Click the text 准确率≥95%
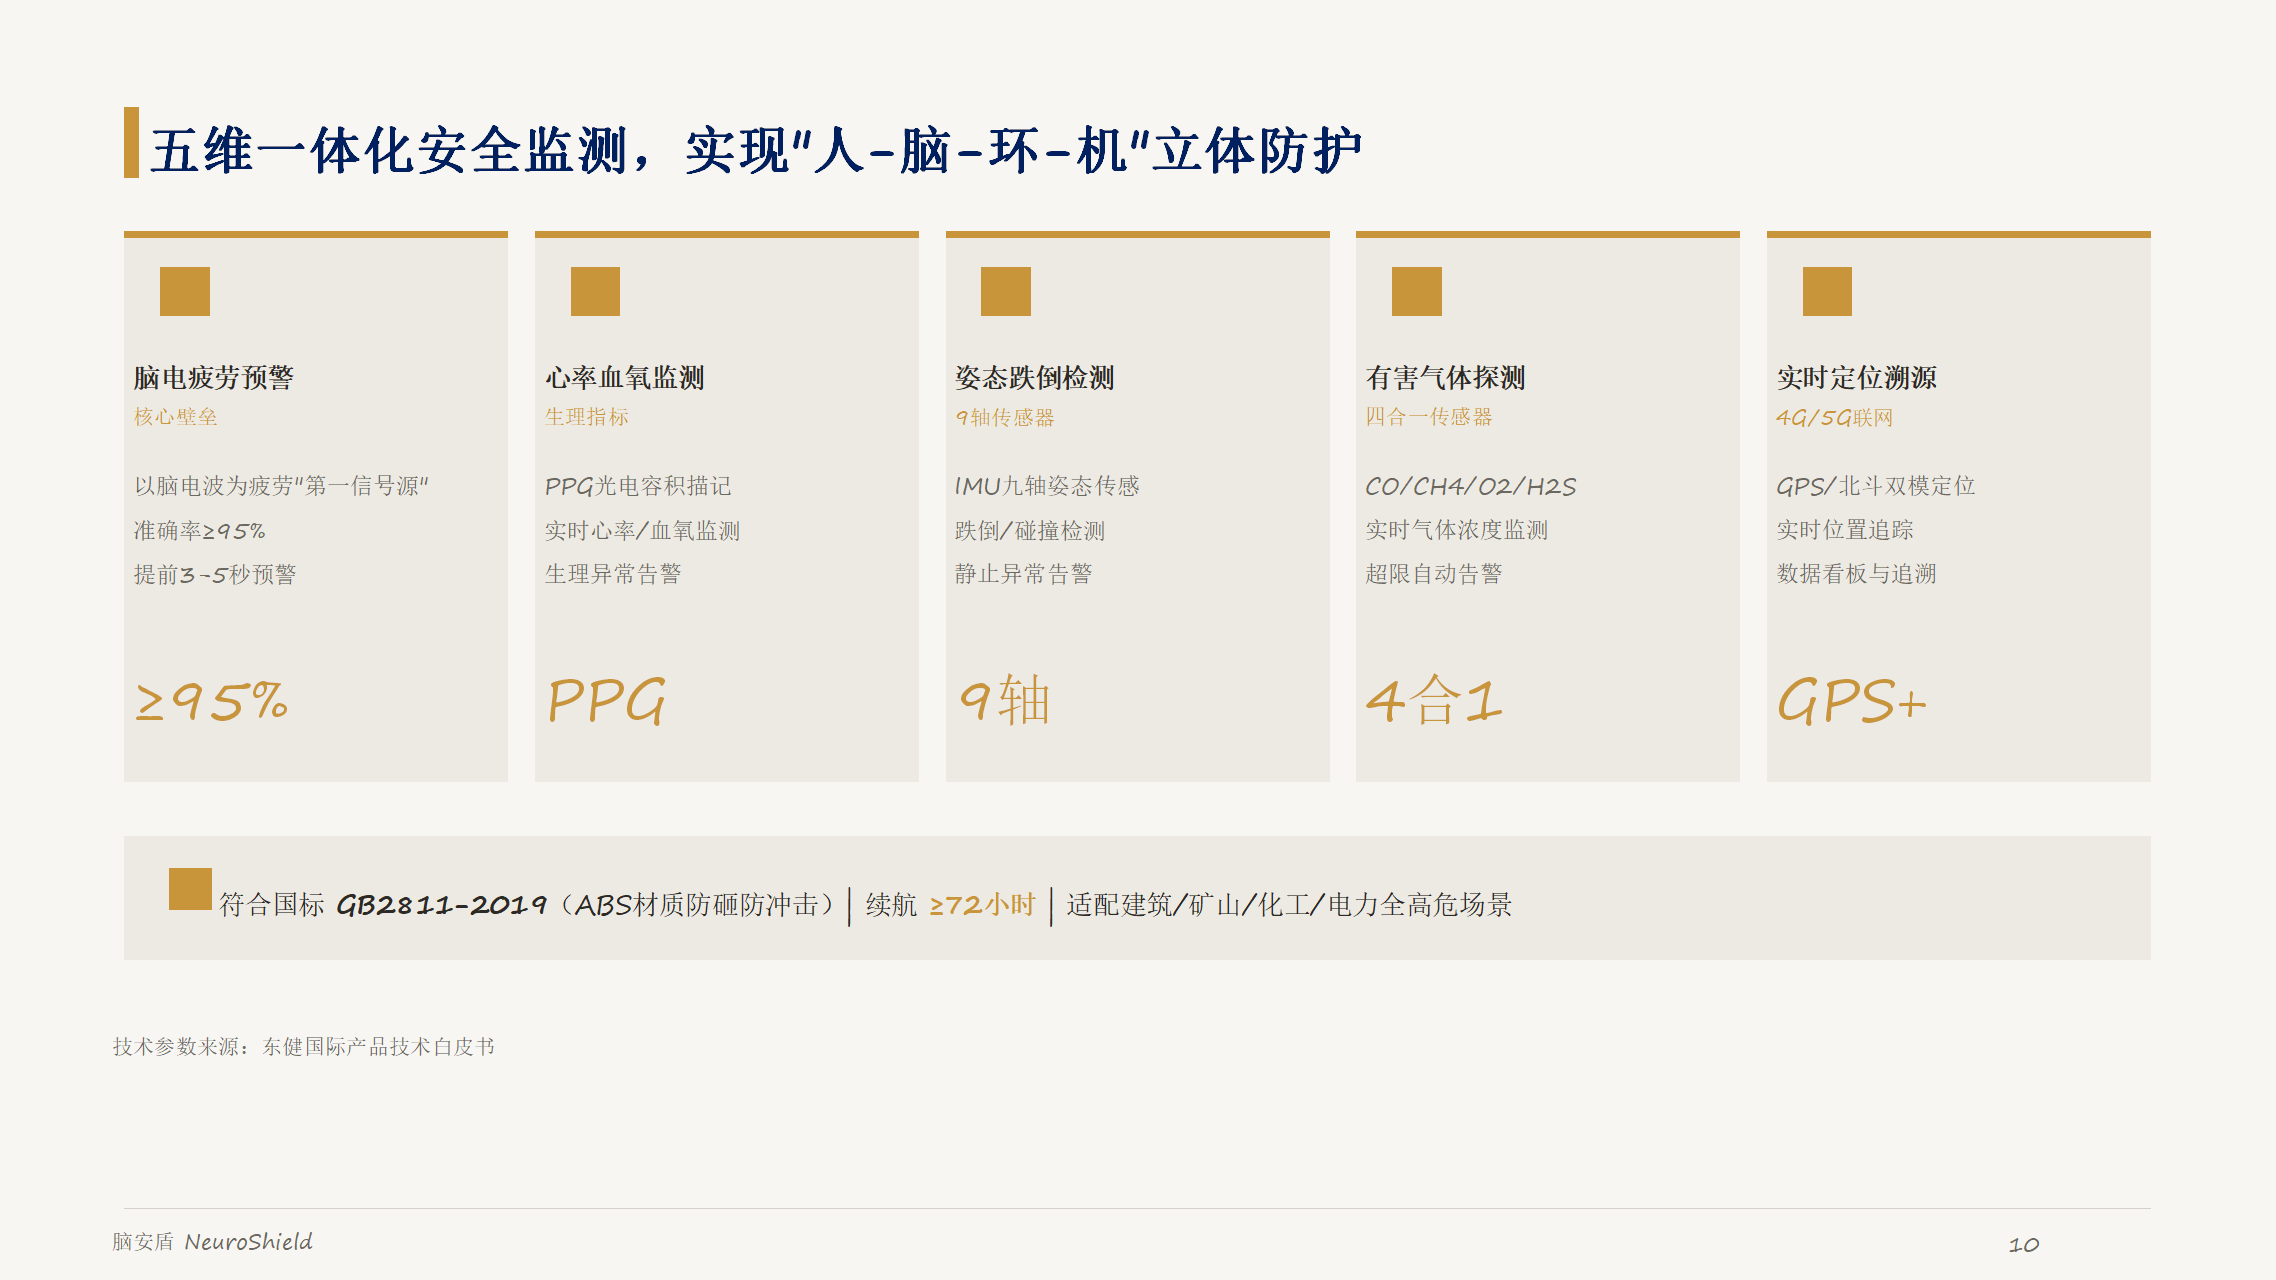 click(x=200, y=530)
